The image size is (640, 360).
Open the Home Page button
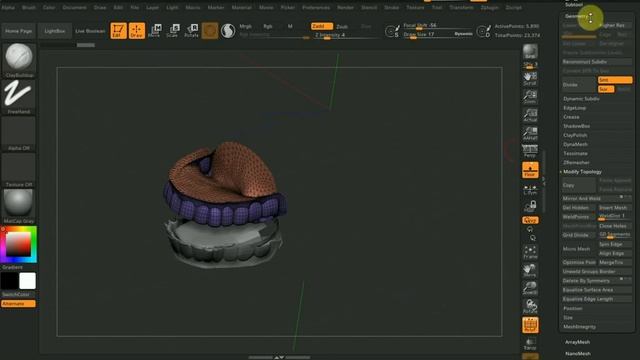coord(19,31)
